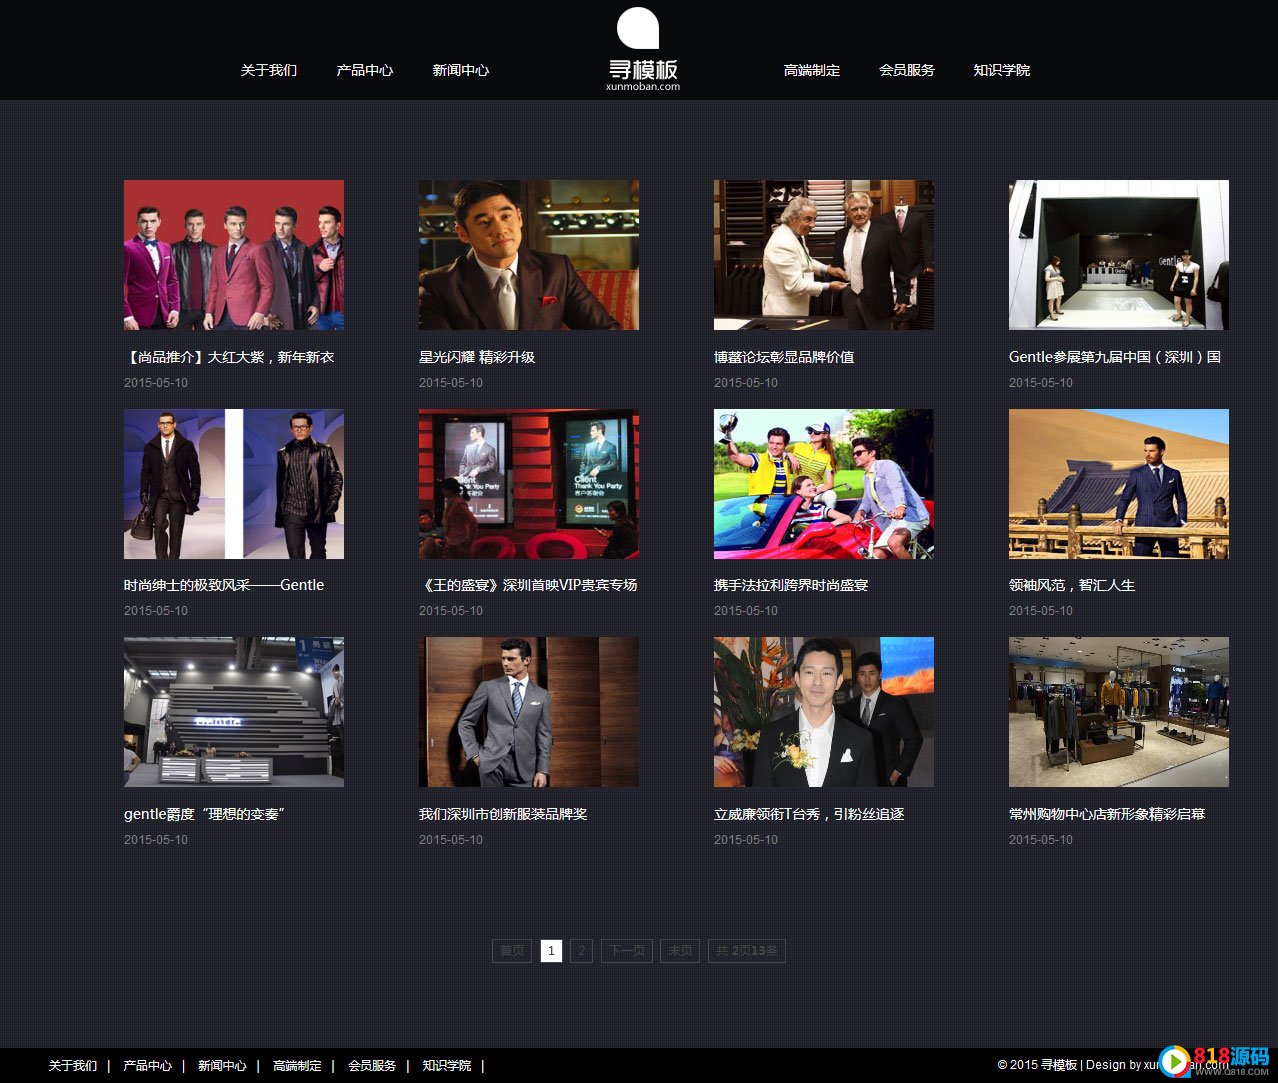Click 首页 first page pagination button
The width and height of the screenshot is (1278, 1083).
pyautogui.click(x=512, y=951)
